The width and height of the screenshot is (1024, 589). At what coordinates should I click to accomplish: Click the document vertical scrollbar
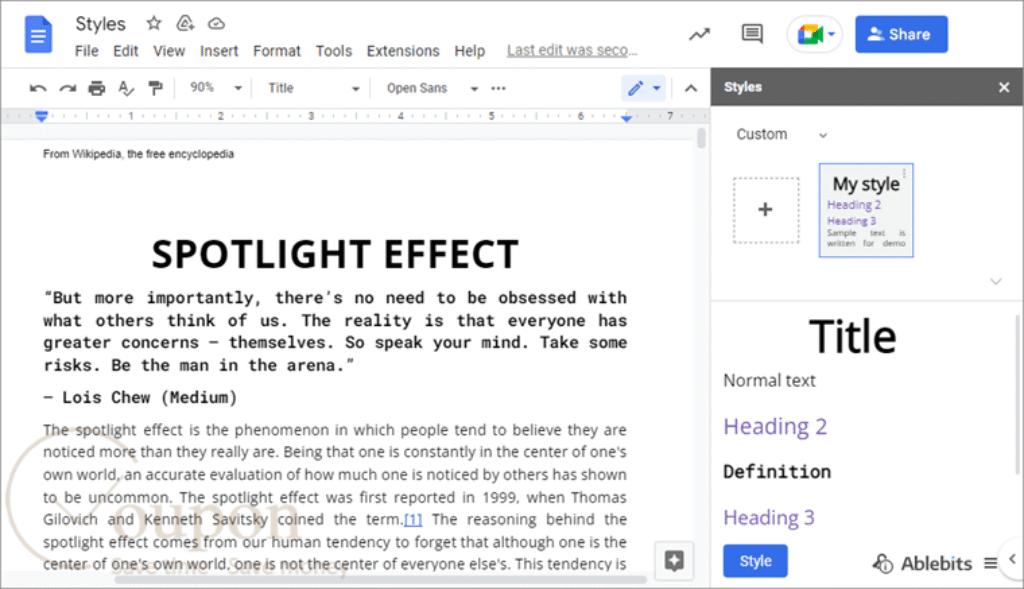click(x=701, y=138)
